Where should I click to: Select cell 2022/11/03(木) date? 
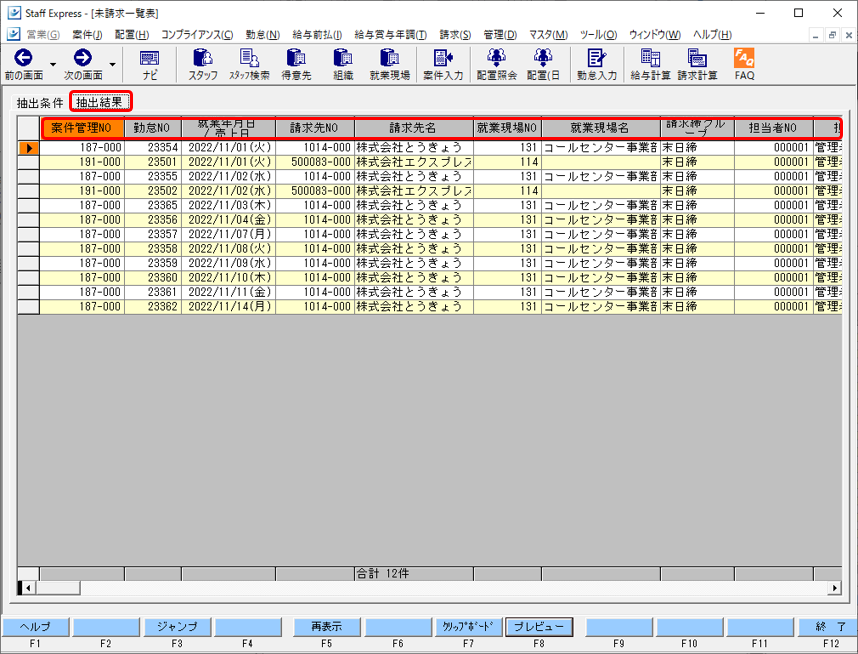pos(229,205)
